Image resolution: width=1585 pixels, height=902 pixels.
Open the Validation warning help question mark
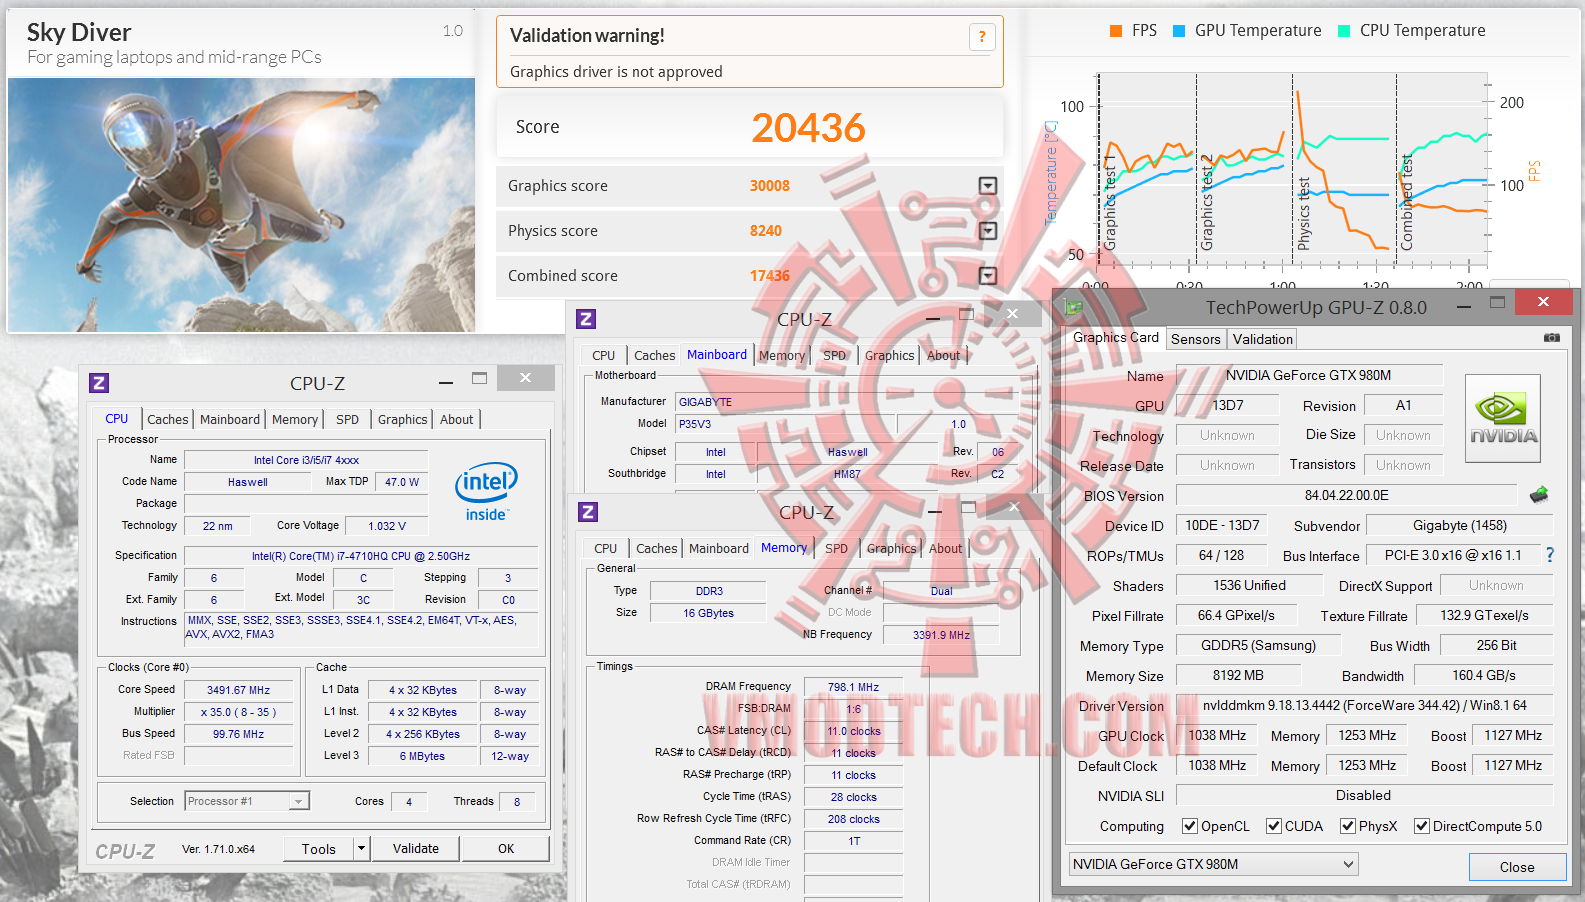pyautogui.click(x=982, y=37)
